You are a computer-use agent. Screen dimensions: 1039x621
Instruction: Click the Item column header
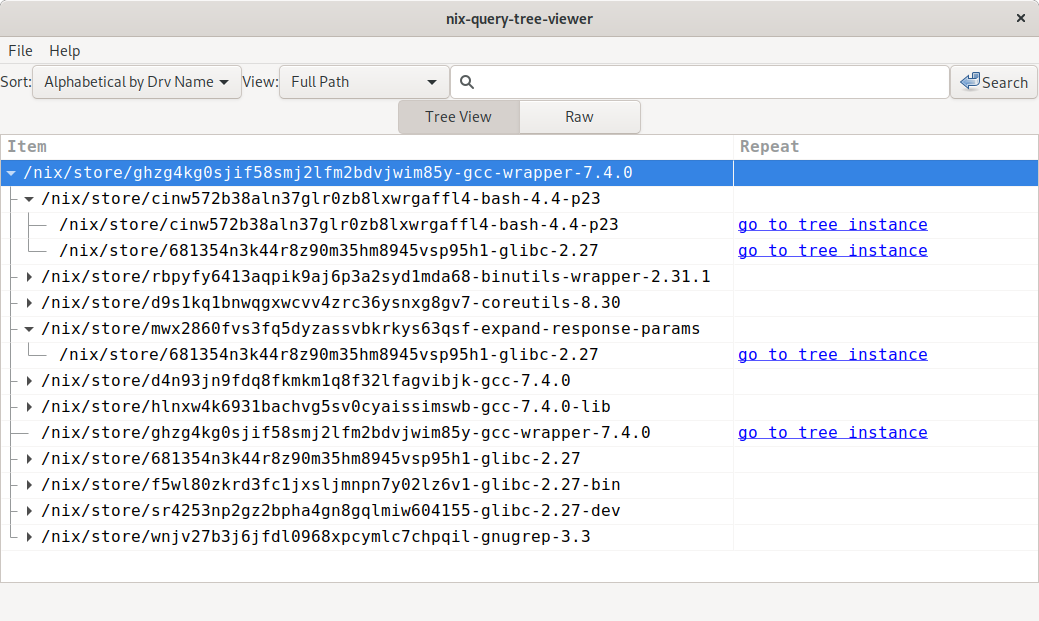click(366, 146)
